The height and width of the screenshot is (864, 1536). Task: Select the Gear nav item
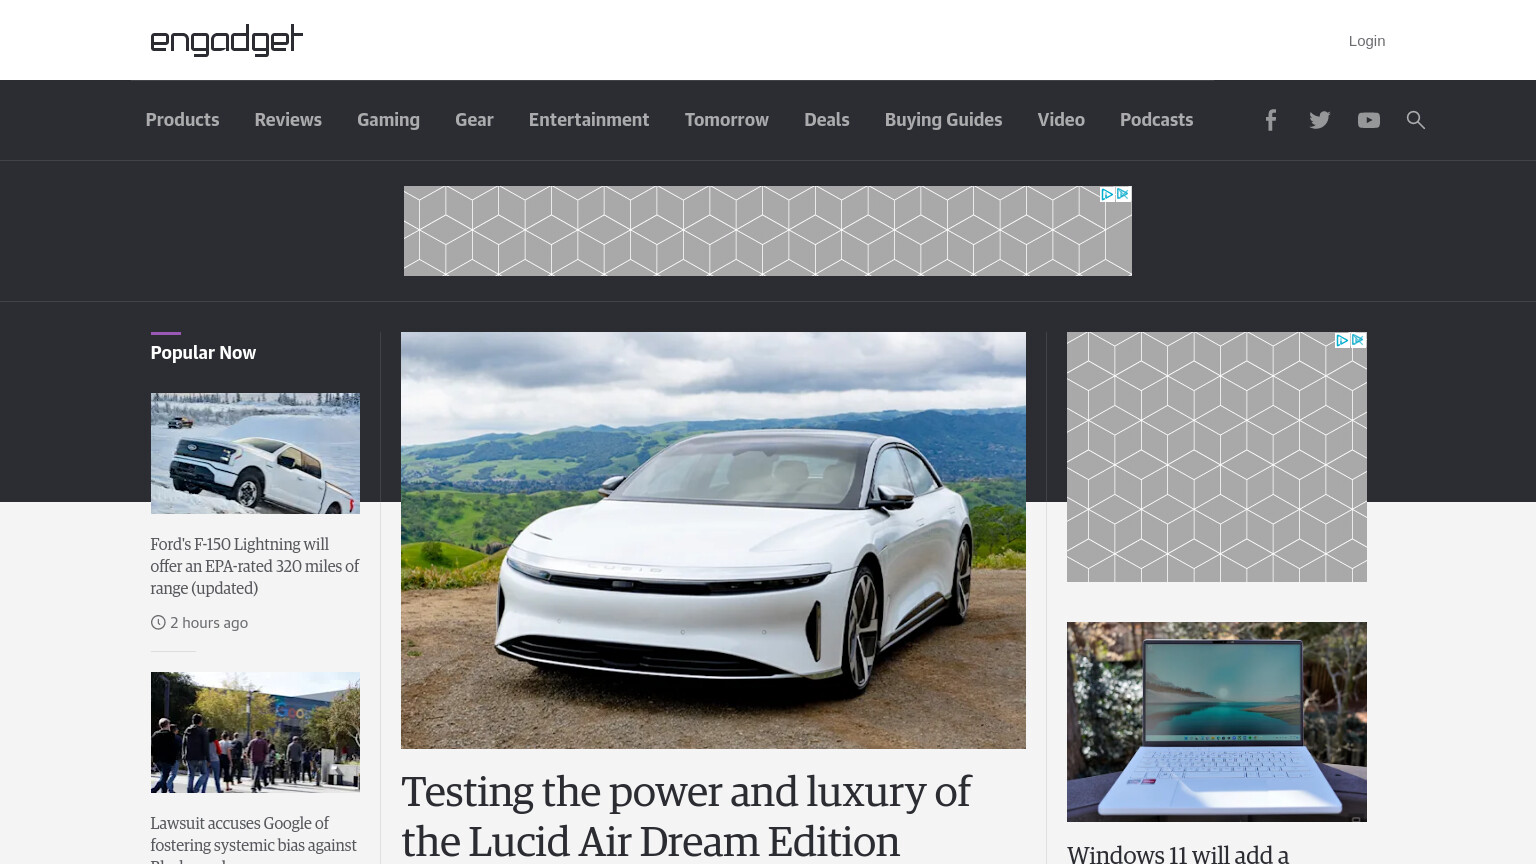tap(474, 120)
